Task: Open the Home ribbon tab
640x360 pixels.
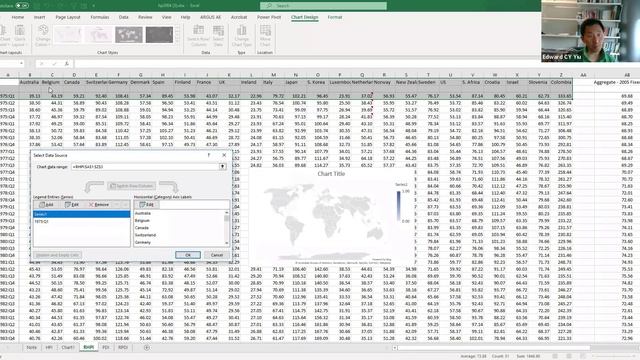Action: coord(18,17)
